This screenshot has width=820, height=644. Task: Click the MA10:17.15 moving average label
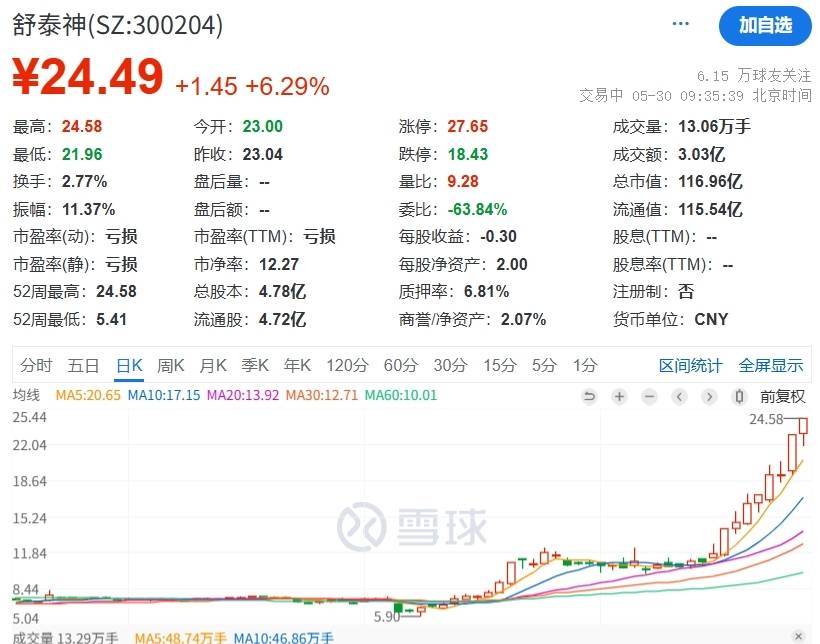(164, 395)
